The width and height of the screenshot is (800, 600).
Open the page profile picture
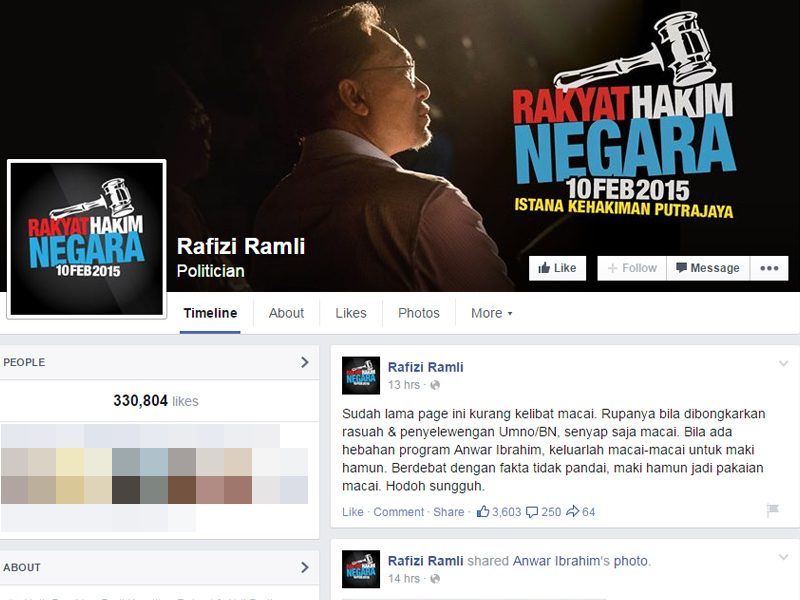(x=86, y=238)
